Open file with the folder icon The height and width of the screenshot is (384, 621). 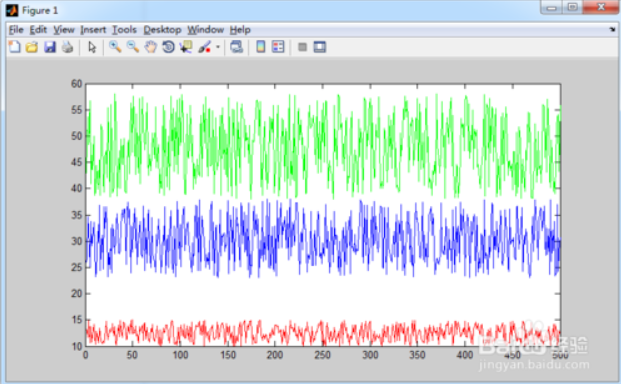32,47
